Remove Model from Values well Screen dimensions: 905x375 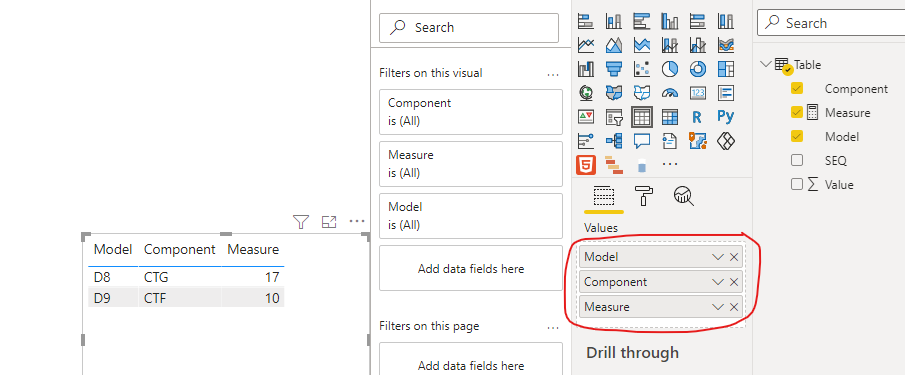[734, 257]
